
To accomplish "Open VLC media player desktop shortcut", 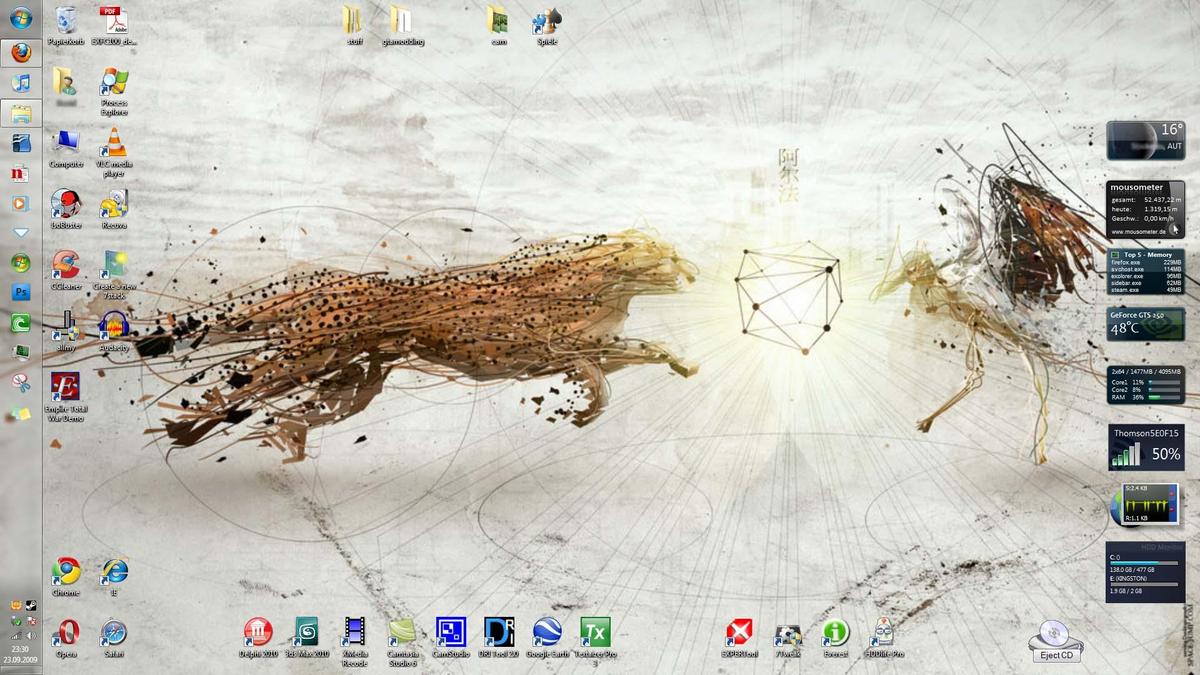I will point(114,145).
